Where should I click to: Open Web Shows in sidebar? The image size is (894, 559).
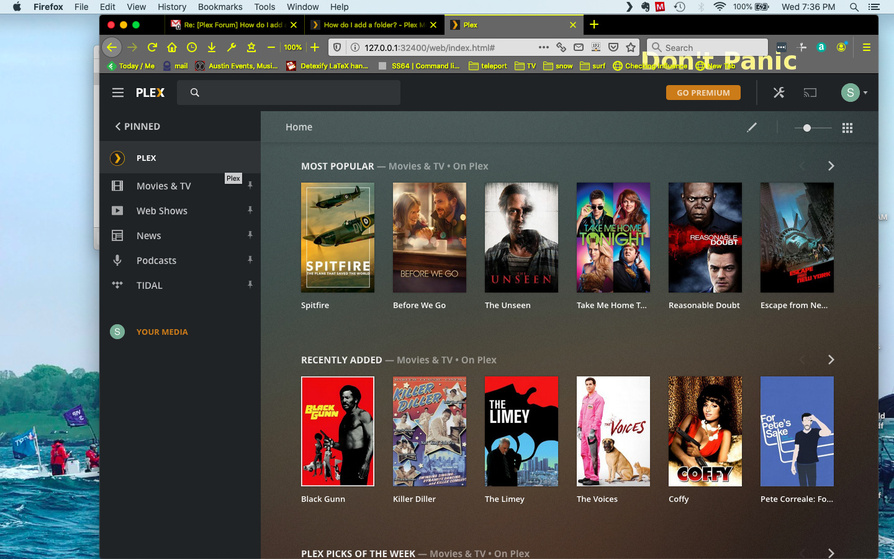coord(161,210)
